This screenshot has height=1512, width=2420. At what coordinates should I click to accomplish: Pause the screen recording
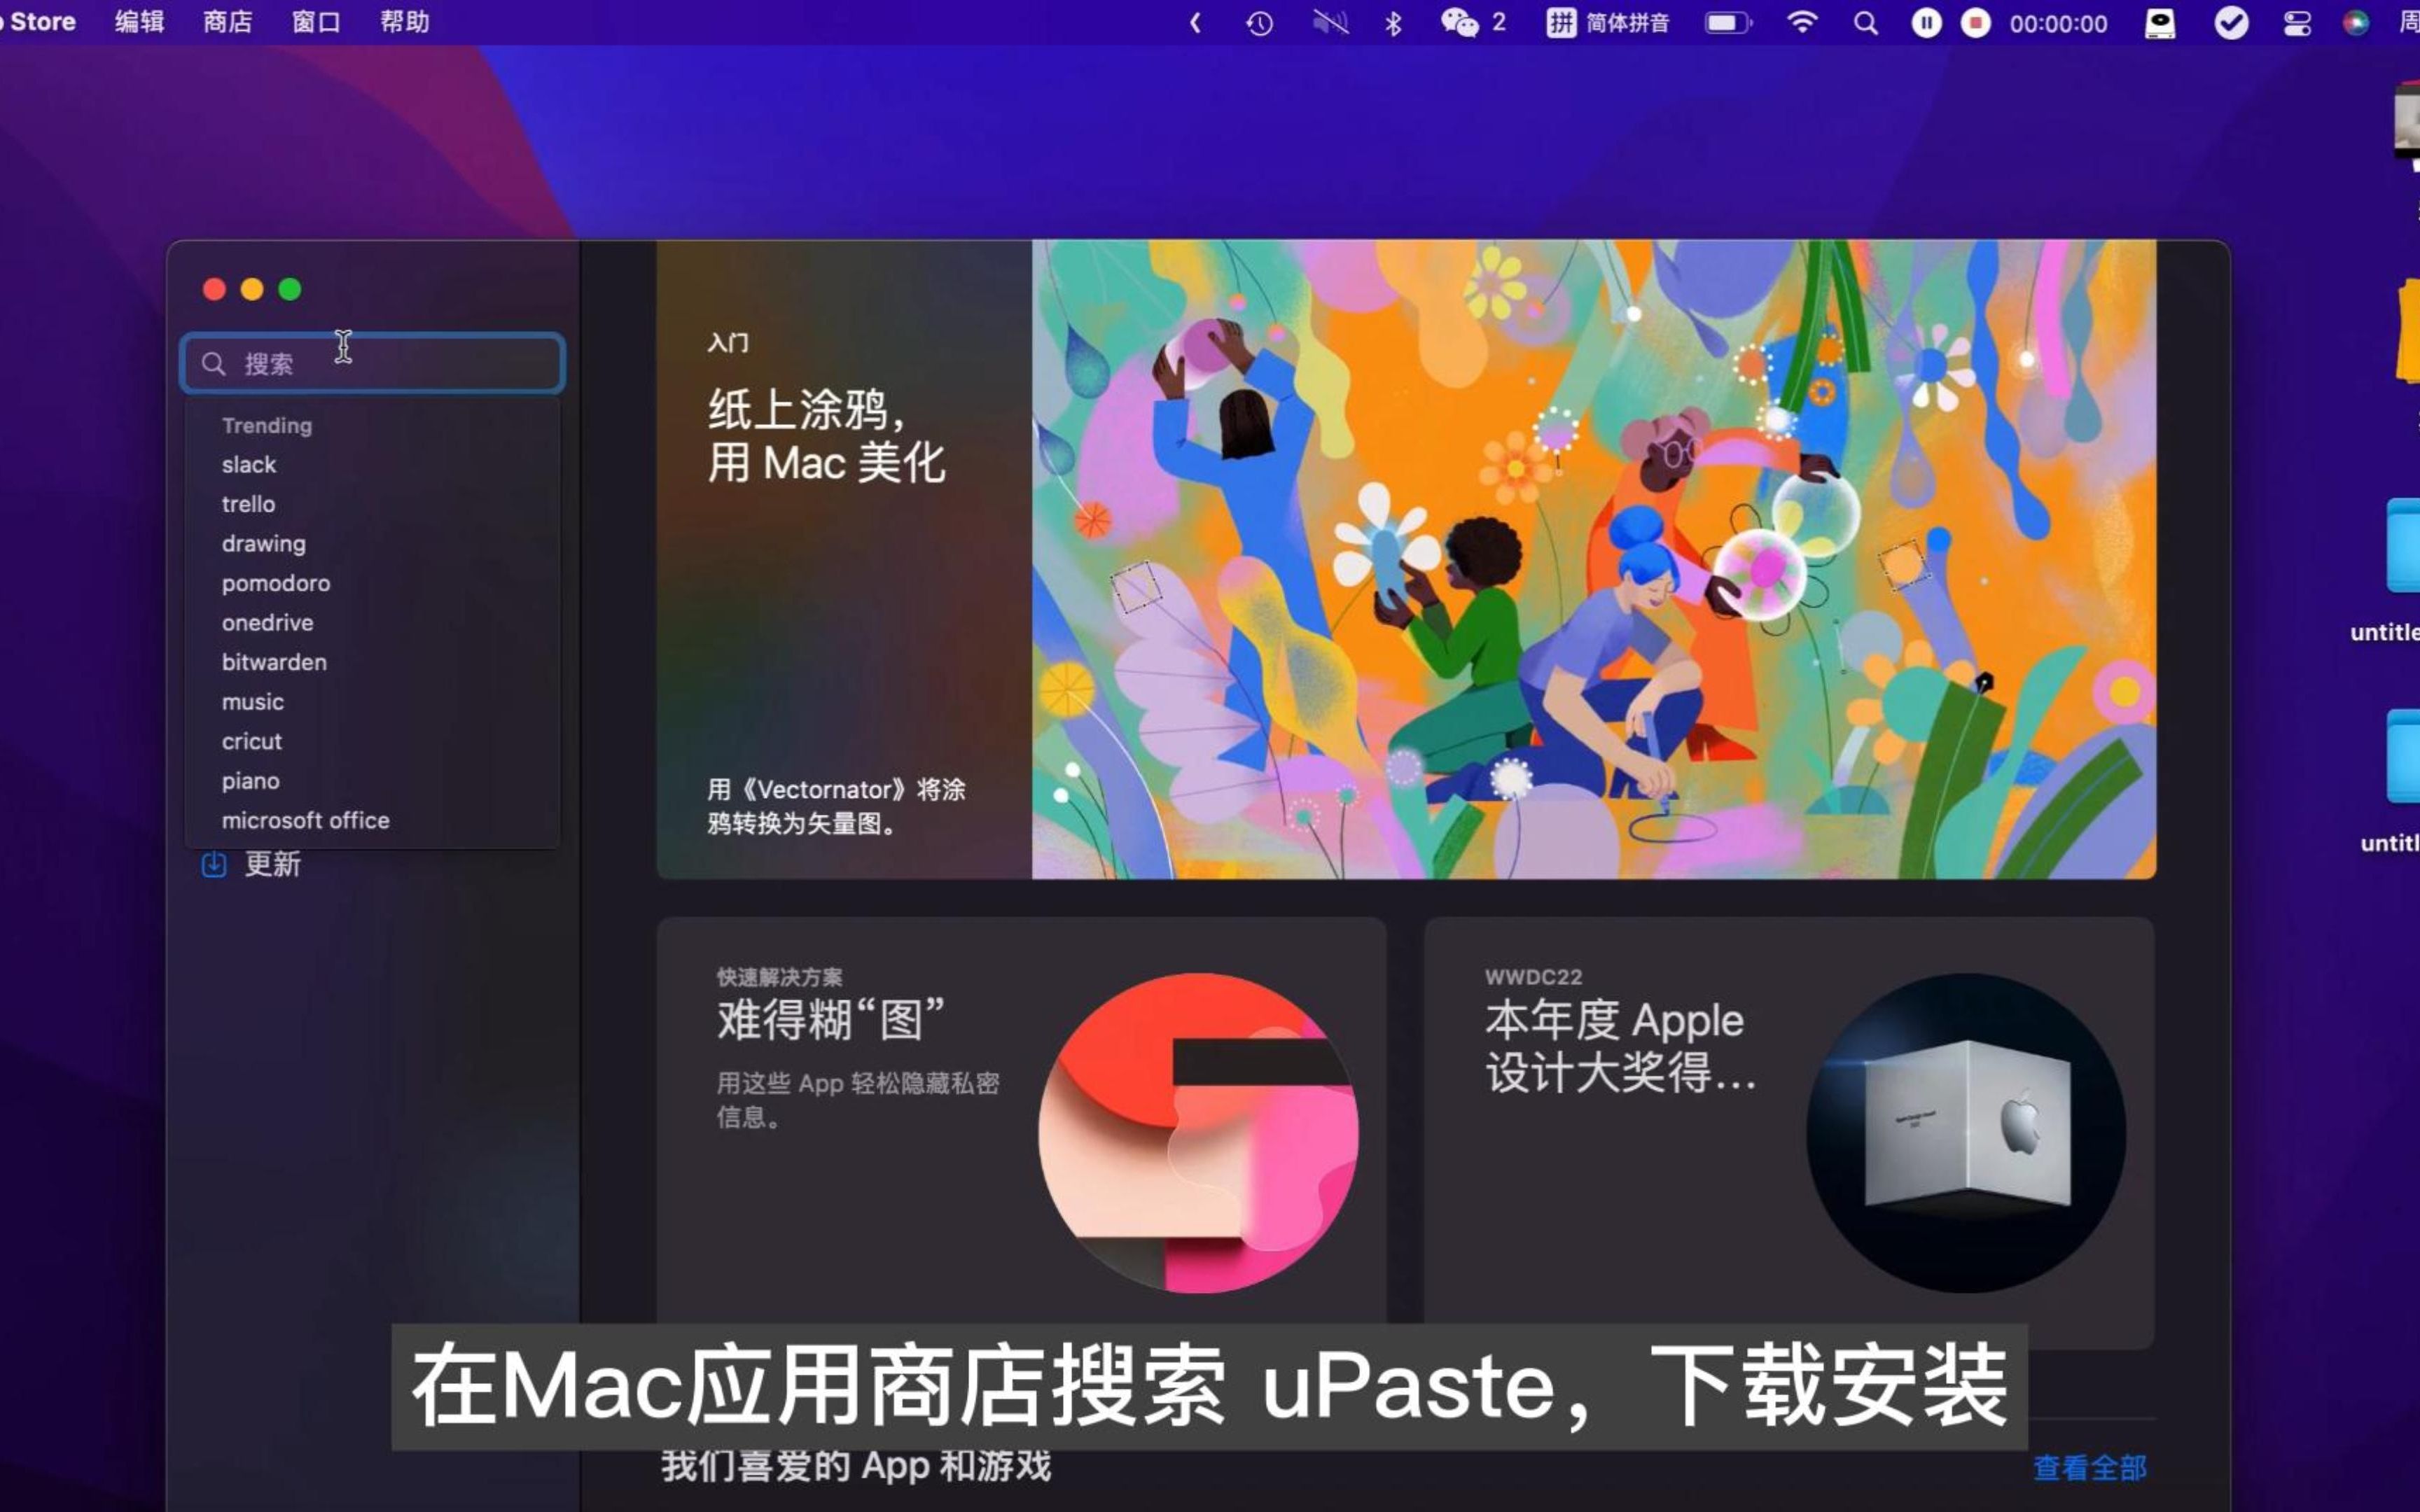coord(1926,23)
